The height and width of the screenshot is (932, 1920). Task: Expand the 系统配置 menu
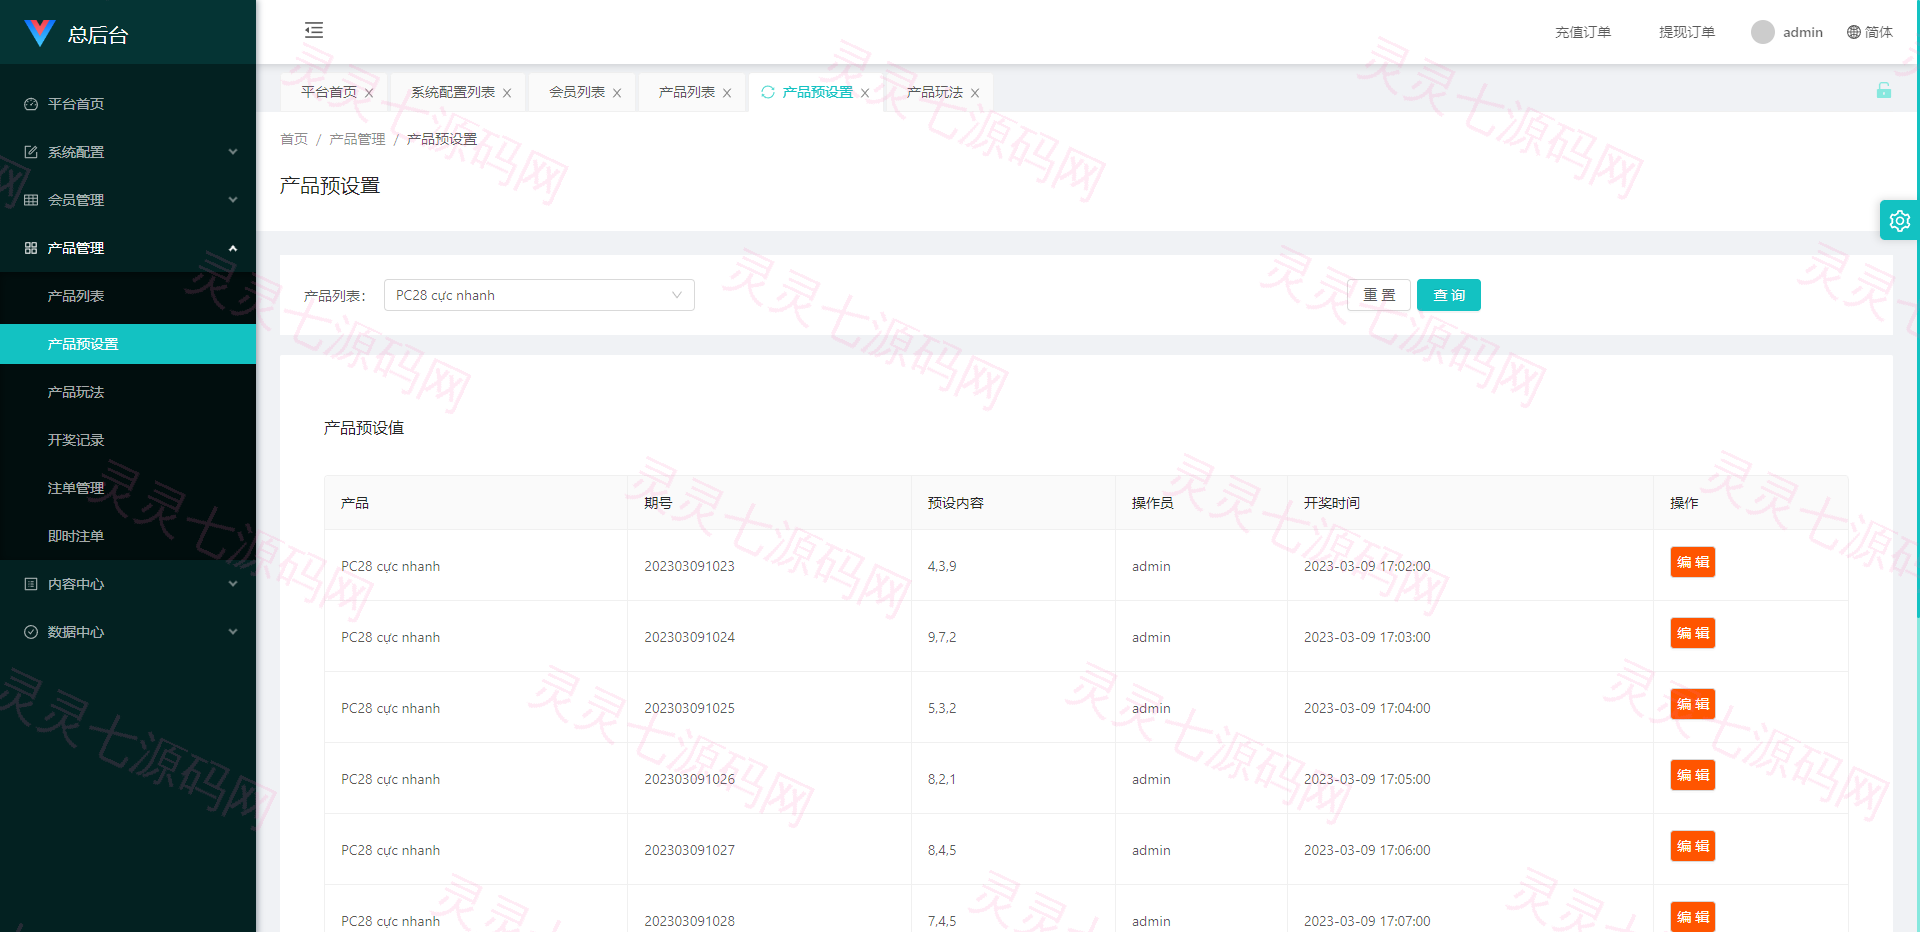[x=128, y=152]
